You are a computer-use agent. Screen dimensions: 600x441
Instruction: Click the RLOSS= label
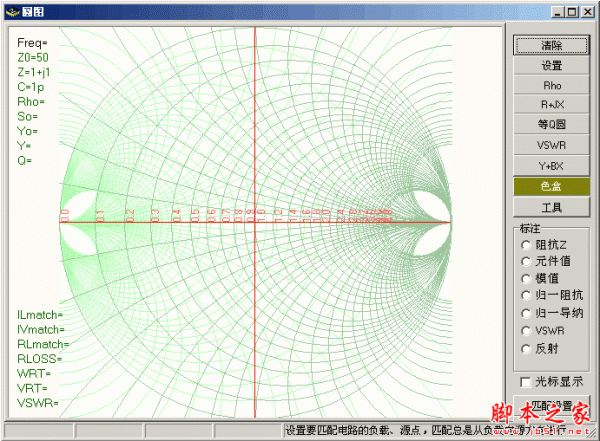point(39,359)
